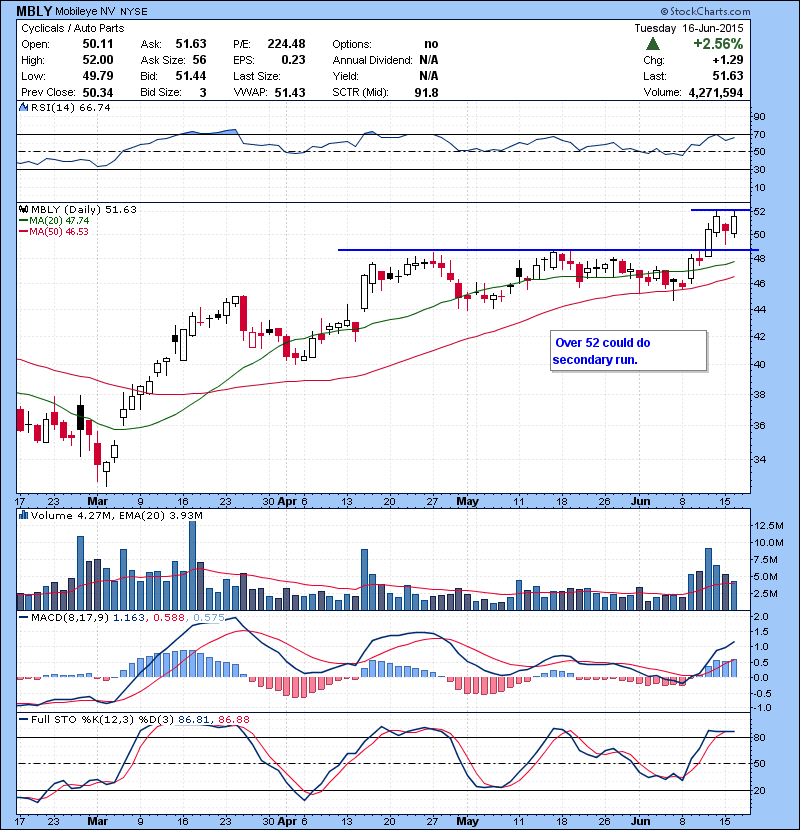Click the 'May' label on price chart axis
800x830 pixels.
[x=468, y=501]
